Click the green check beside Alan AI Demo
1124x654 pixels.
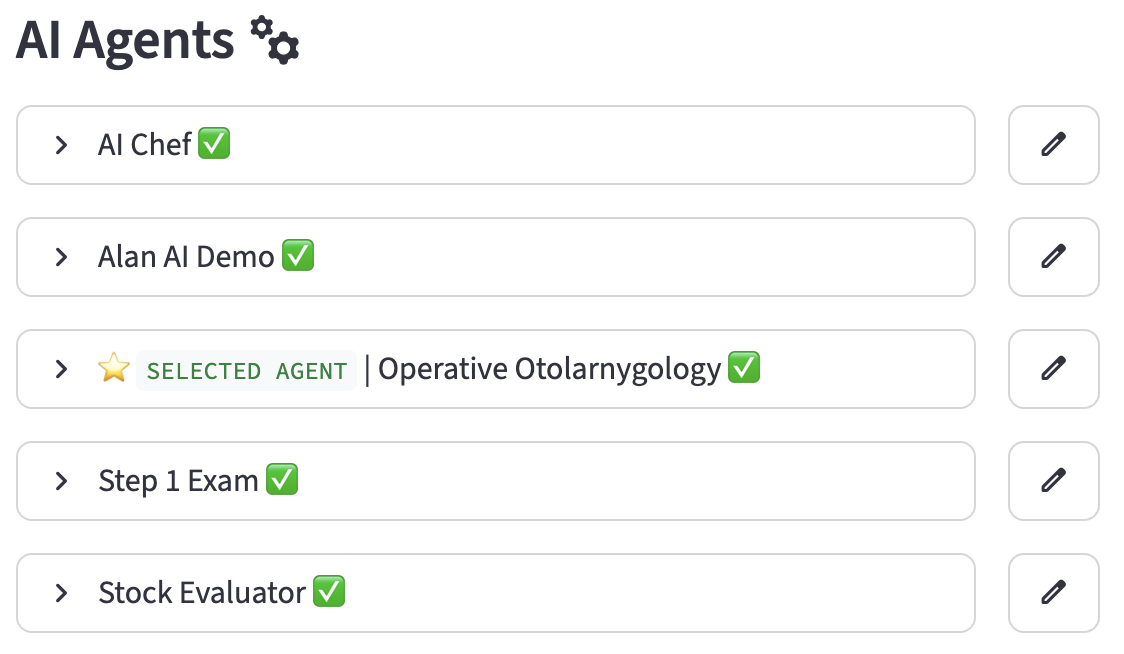298,256
